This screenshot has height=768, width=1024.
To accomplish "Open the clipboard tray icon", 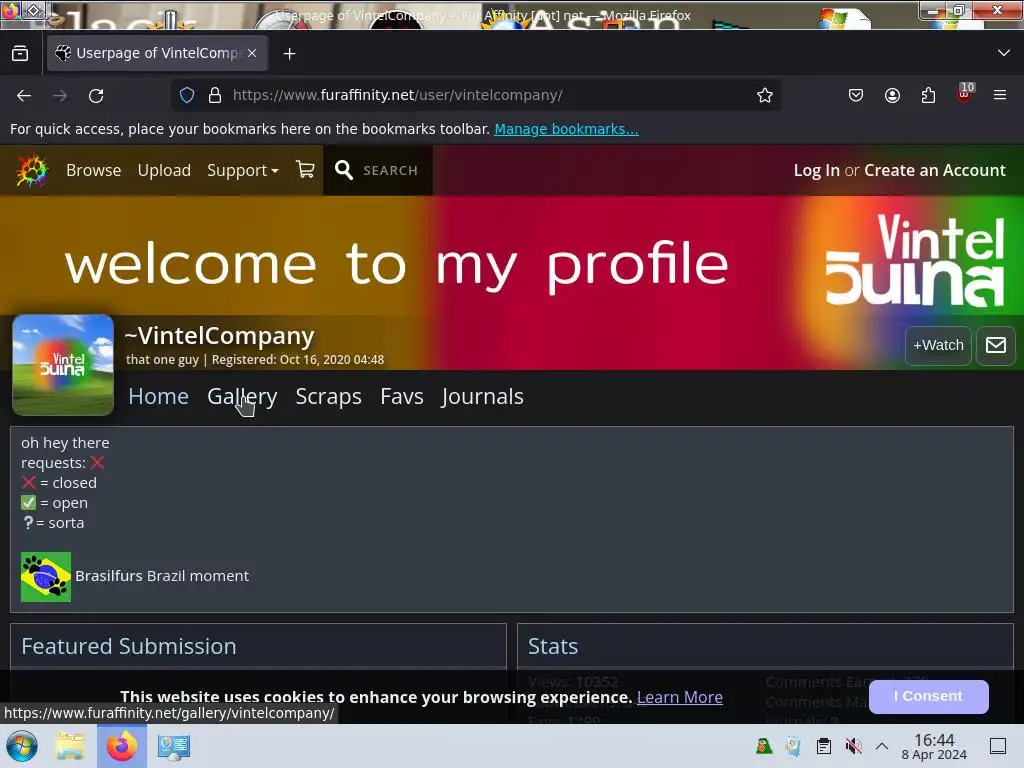I will point(824,746).
